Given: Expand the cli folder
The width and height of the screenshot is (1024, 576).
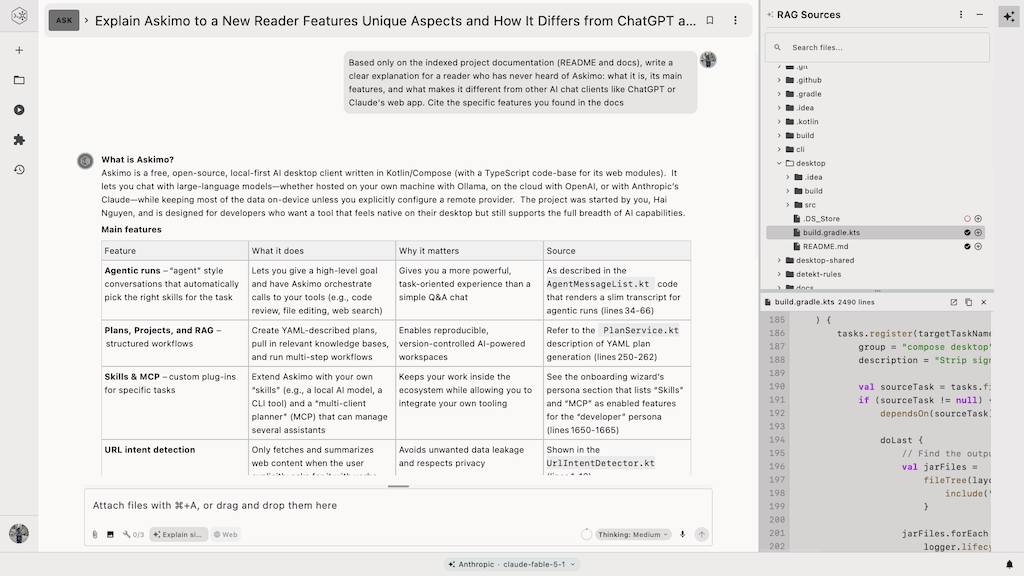Looking at the screenshot, I should click(x=779, y=150).
